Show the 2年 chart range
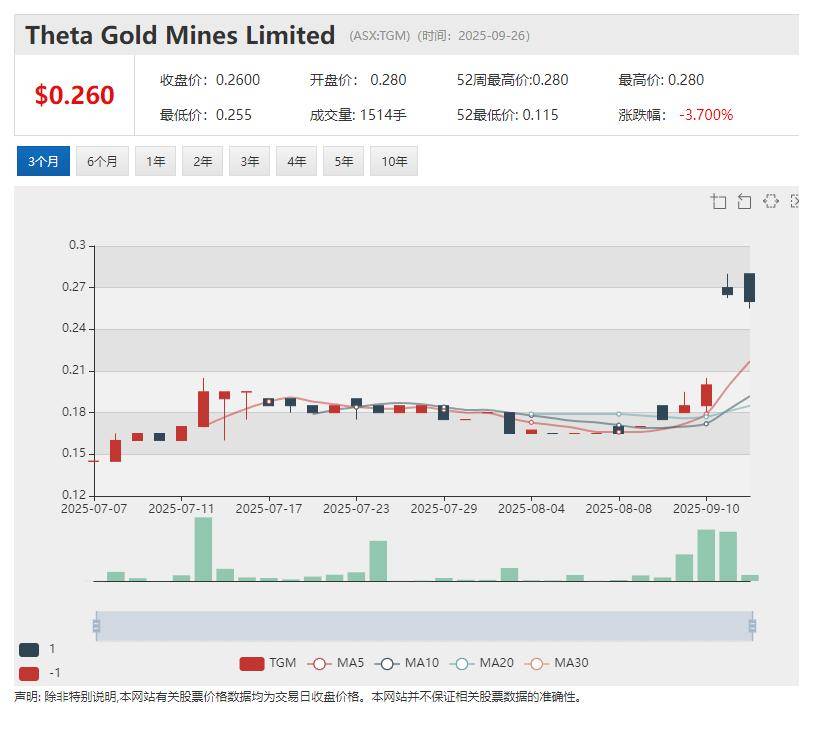Screen dimensions: 815x734 202,161
